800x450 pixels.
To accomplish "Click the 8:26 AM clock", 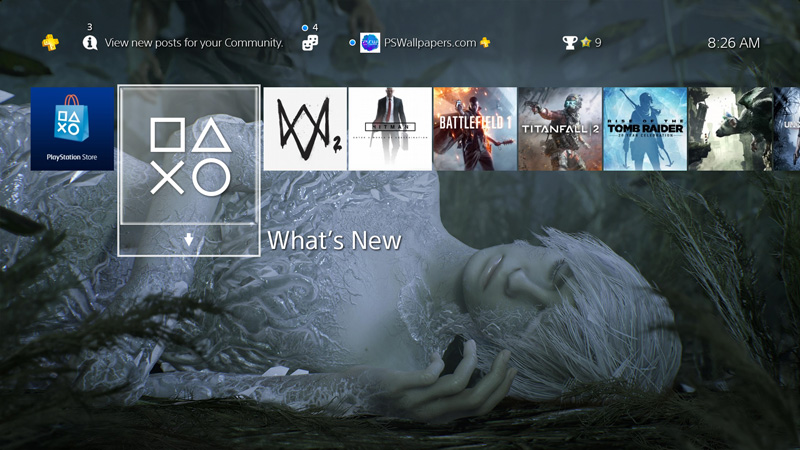I will point(733,43).
